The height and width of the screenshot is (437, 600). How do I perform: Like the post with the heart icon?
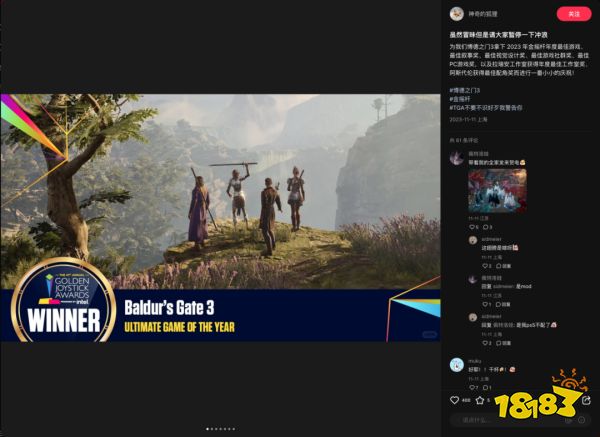click(455, 400)
